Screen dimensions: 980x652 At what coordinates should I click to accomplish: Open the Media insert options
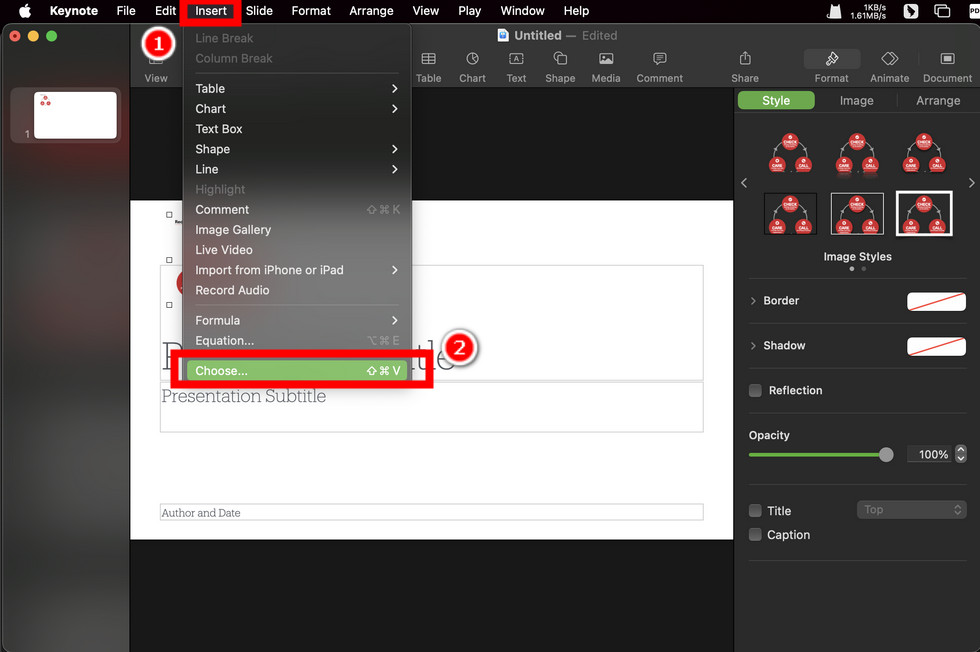pyautogui.click(x=605, y=66)
